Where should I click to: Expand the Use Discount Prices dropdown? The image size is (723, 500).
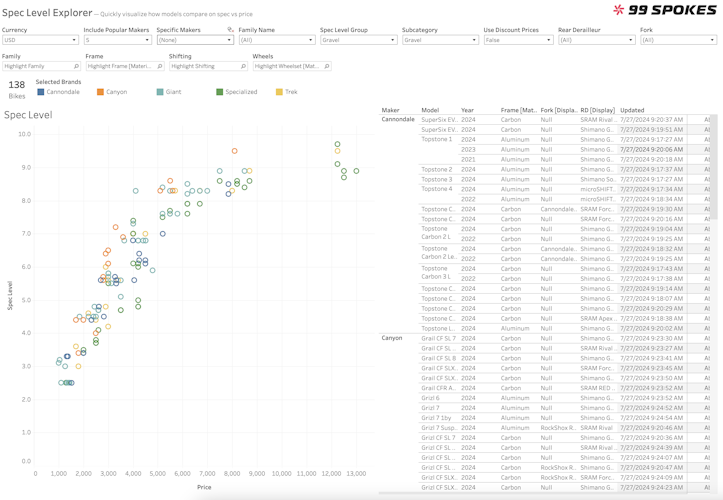[x=518, y=40]
